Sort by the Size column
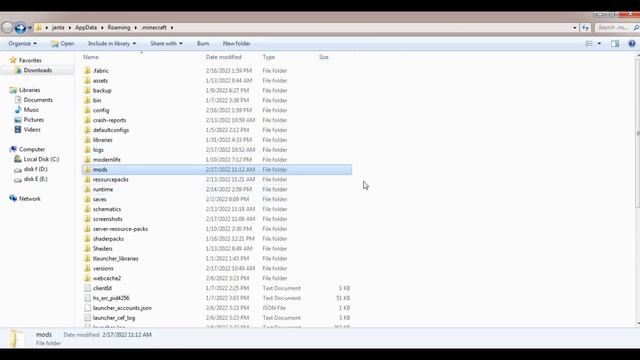The height and width of the screenshot is (360, 640). pyautogui.click(x=324, y=57)
